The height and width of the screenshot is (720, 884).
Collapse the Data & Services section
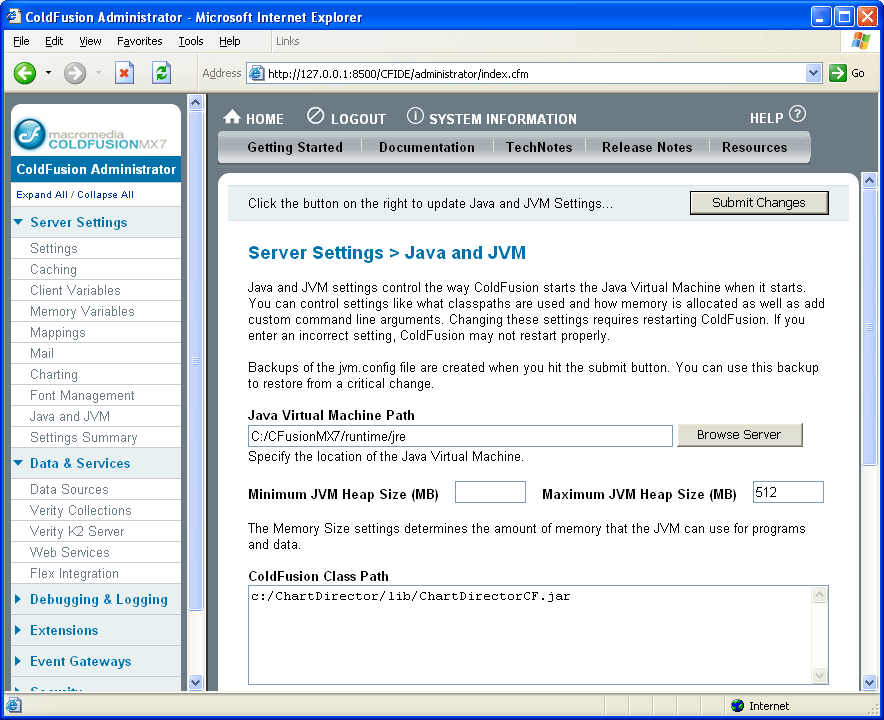click(x=18, y=463)
